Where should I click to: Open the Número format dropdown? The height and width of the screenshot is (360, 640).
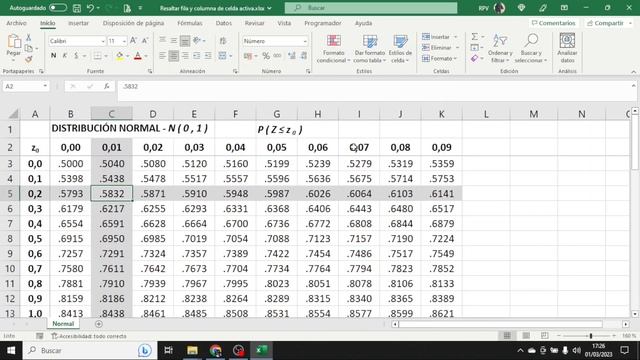coord(304,41)
